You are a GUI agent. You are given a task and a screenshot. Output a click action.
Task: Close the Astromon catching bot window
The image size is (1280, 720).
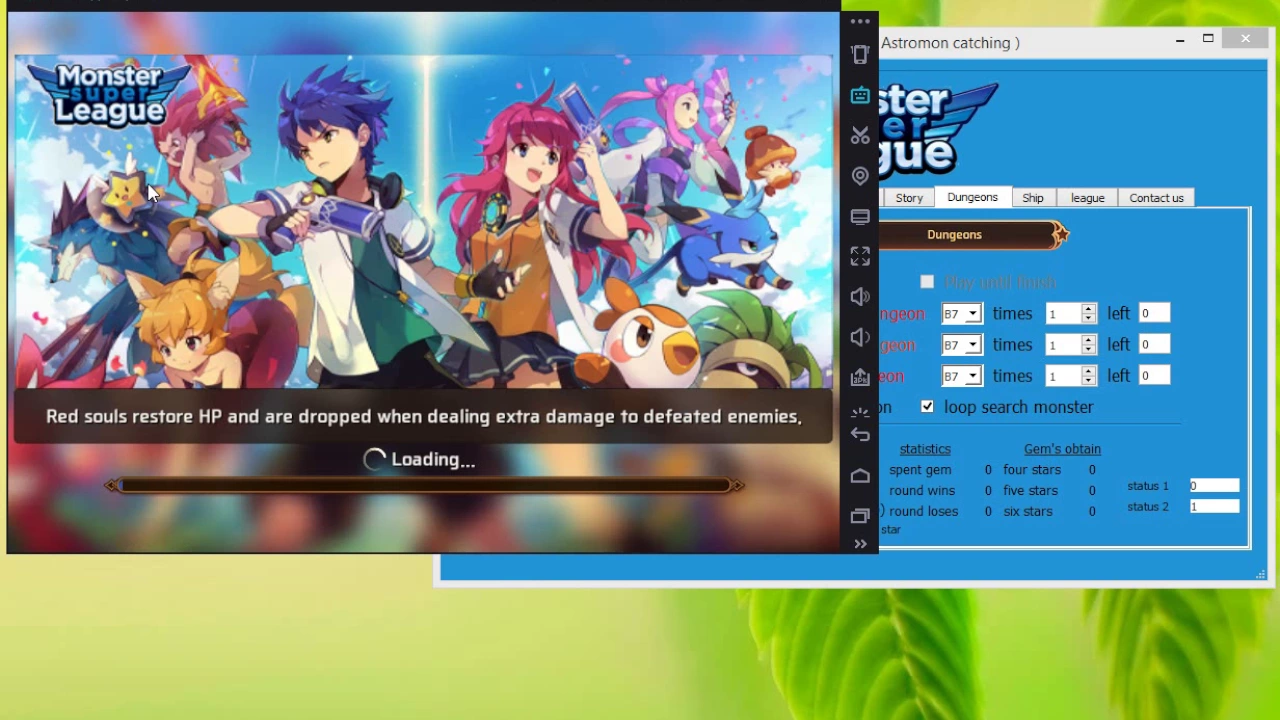point(1245,39)
